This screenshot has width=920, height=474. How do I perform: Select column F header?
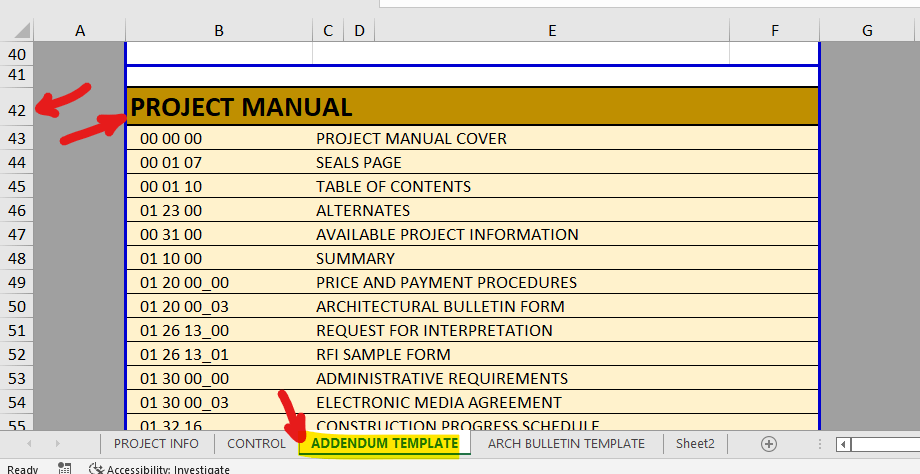click(774, 31)
